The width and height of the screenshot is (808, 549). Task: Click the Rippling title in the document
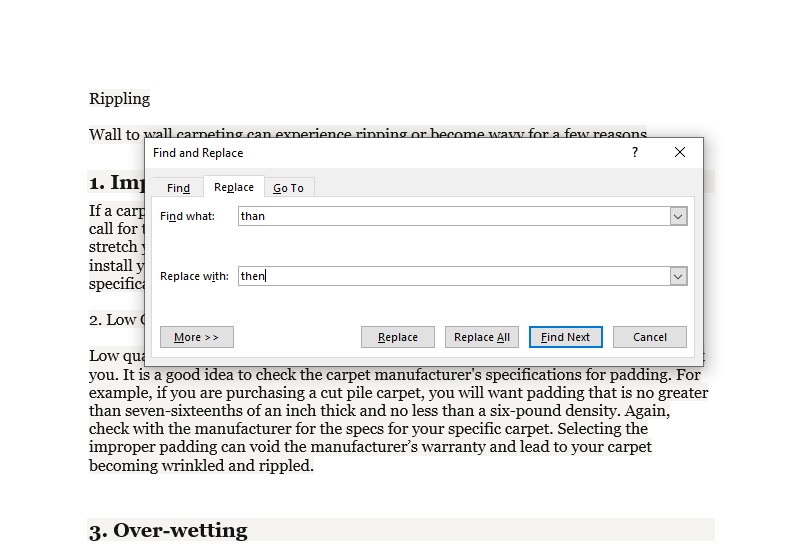(x=119, y=98)
